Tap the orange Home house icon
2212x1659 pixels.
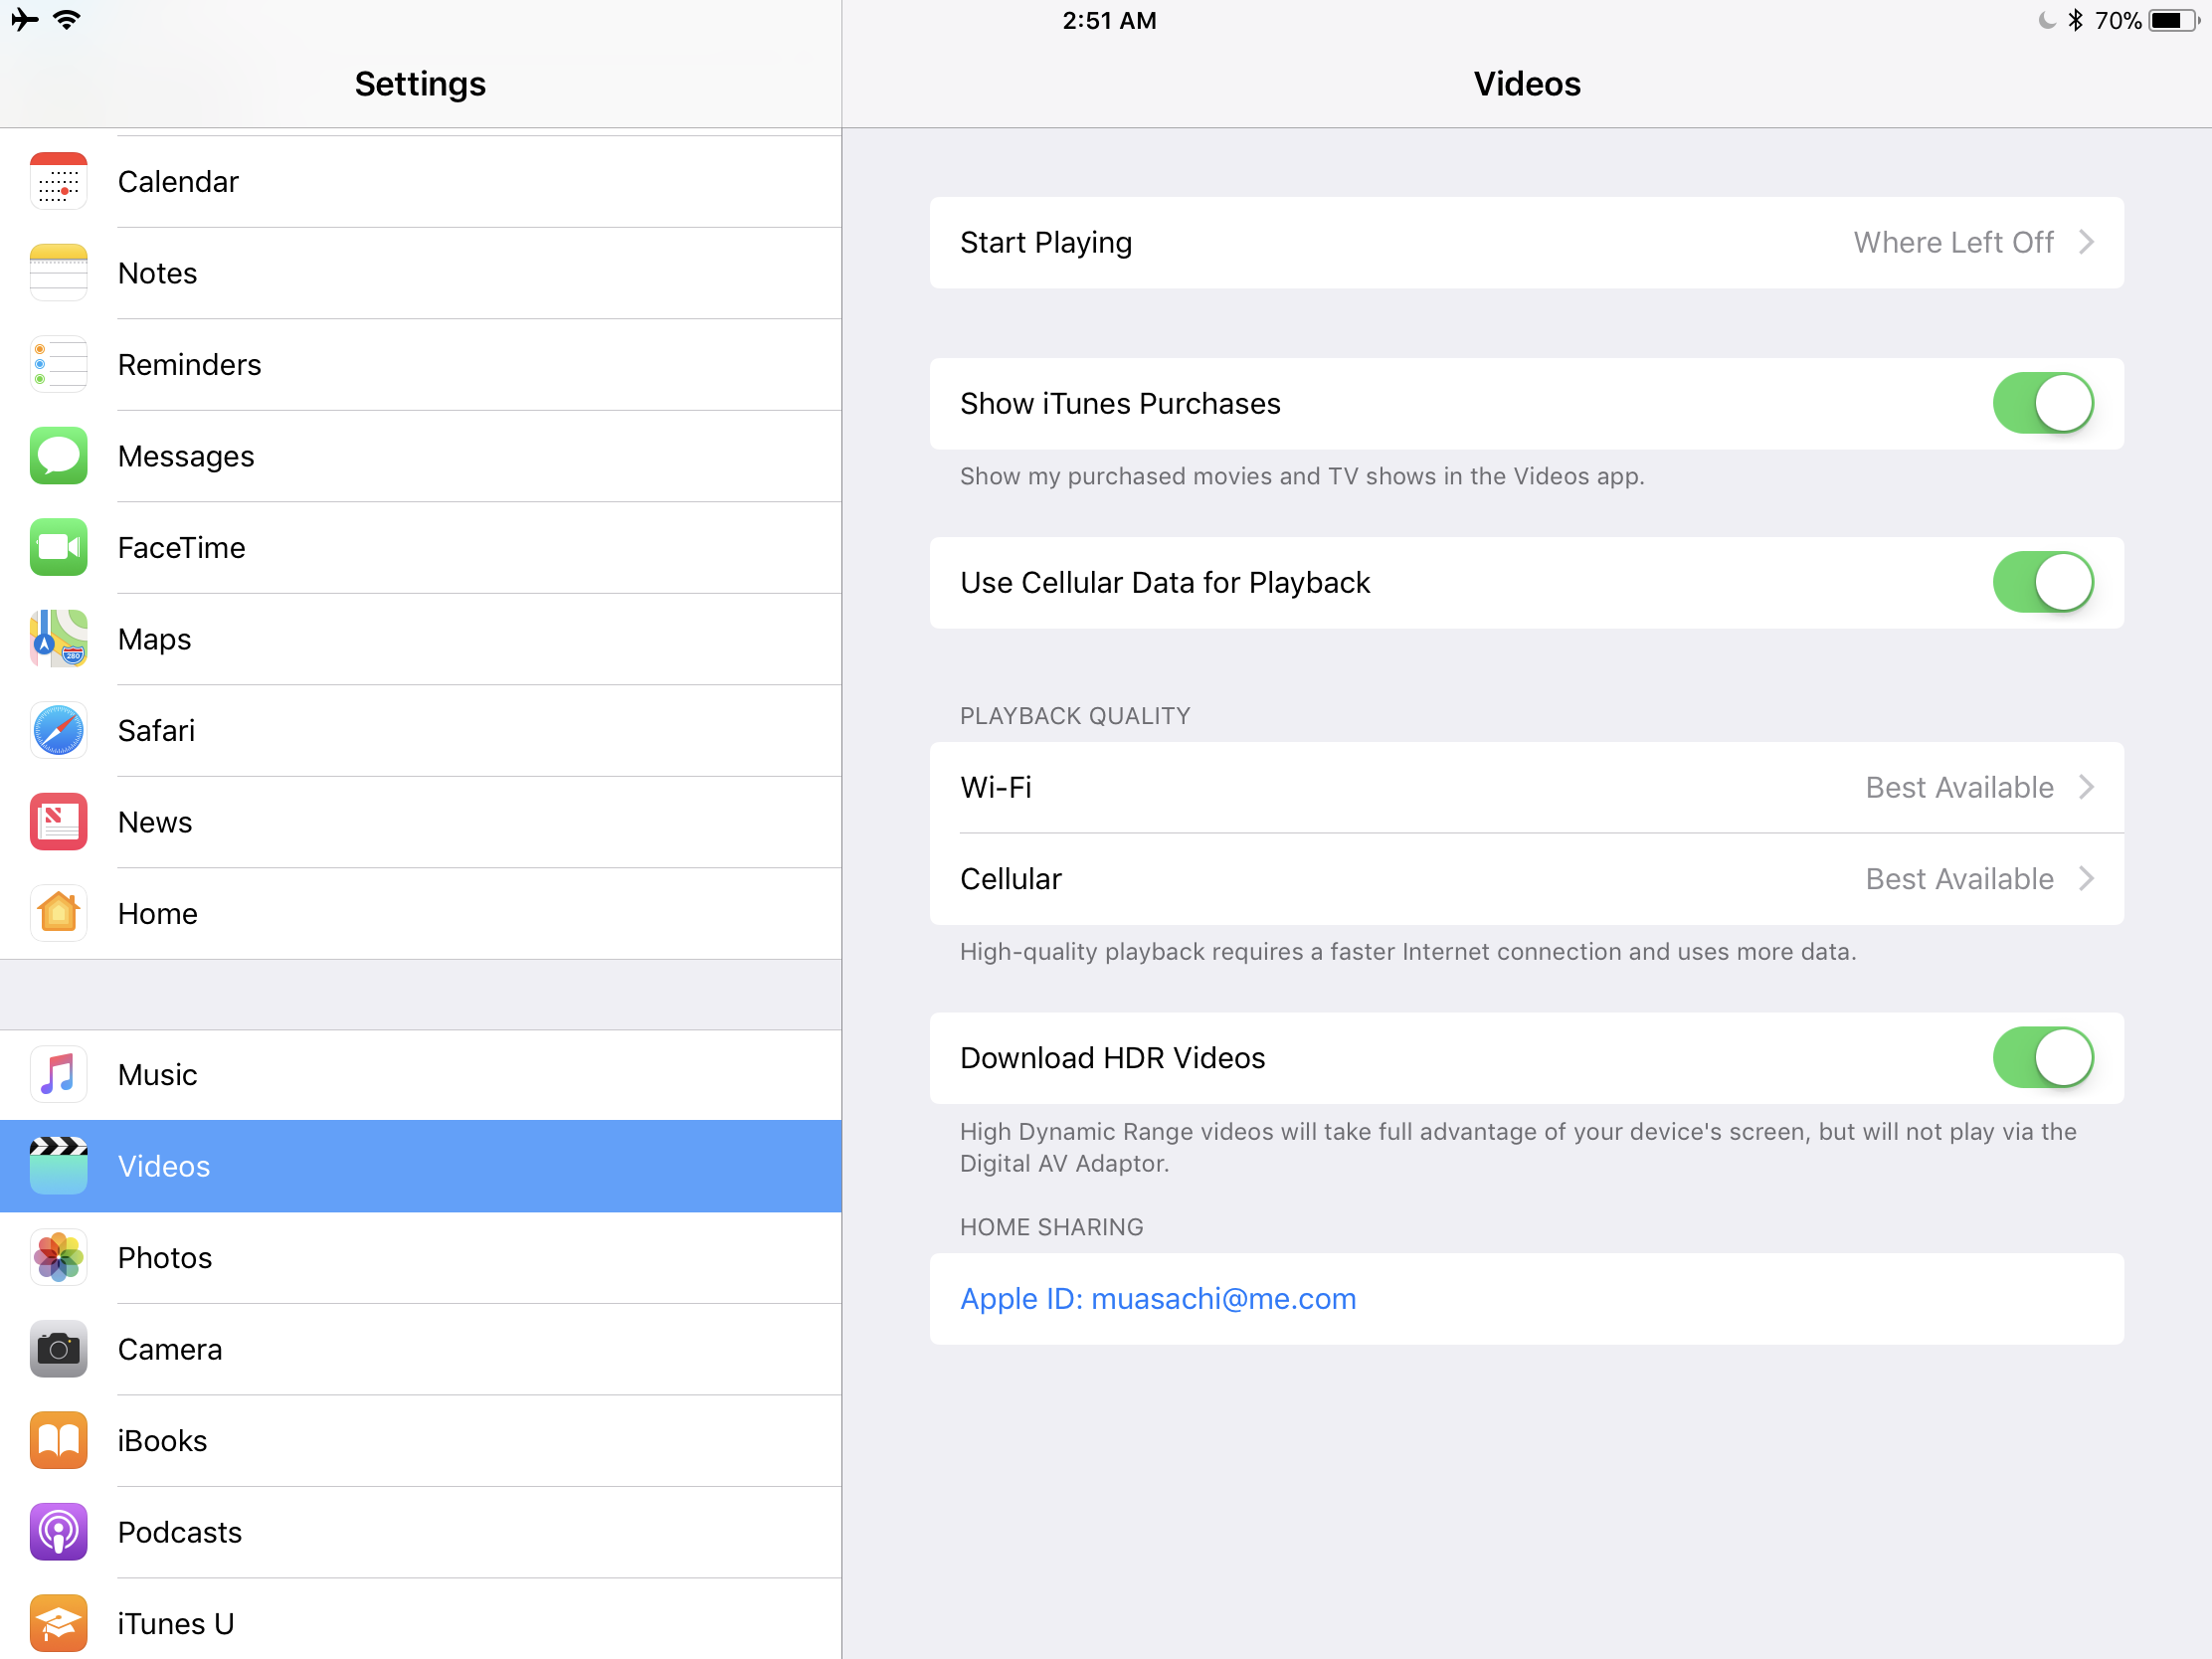click(58, 913)
